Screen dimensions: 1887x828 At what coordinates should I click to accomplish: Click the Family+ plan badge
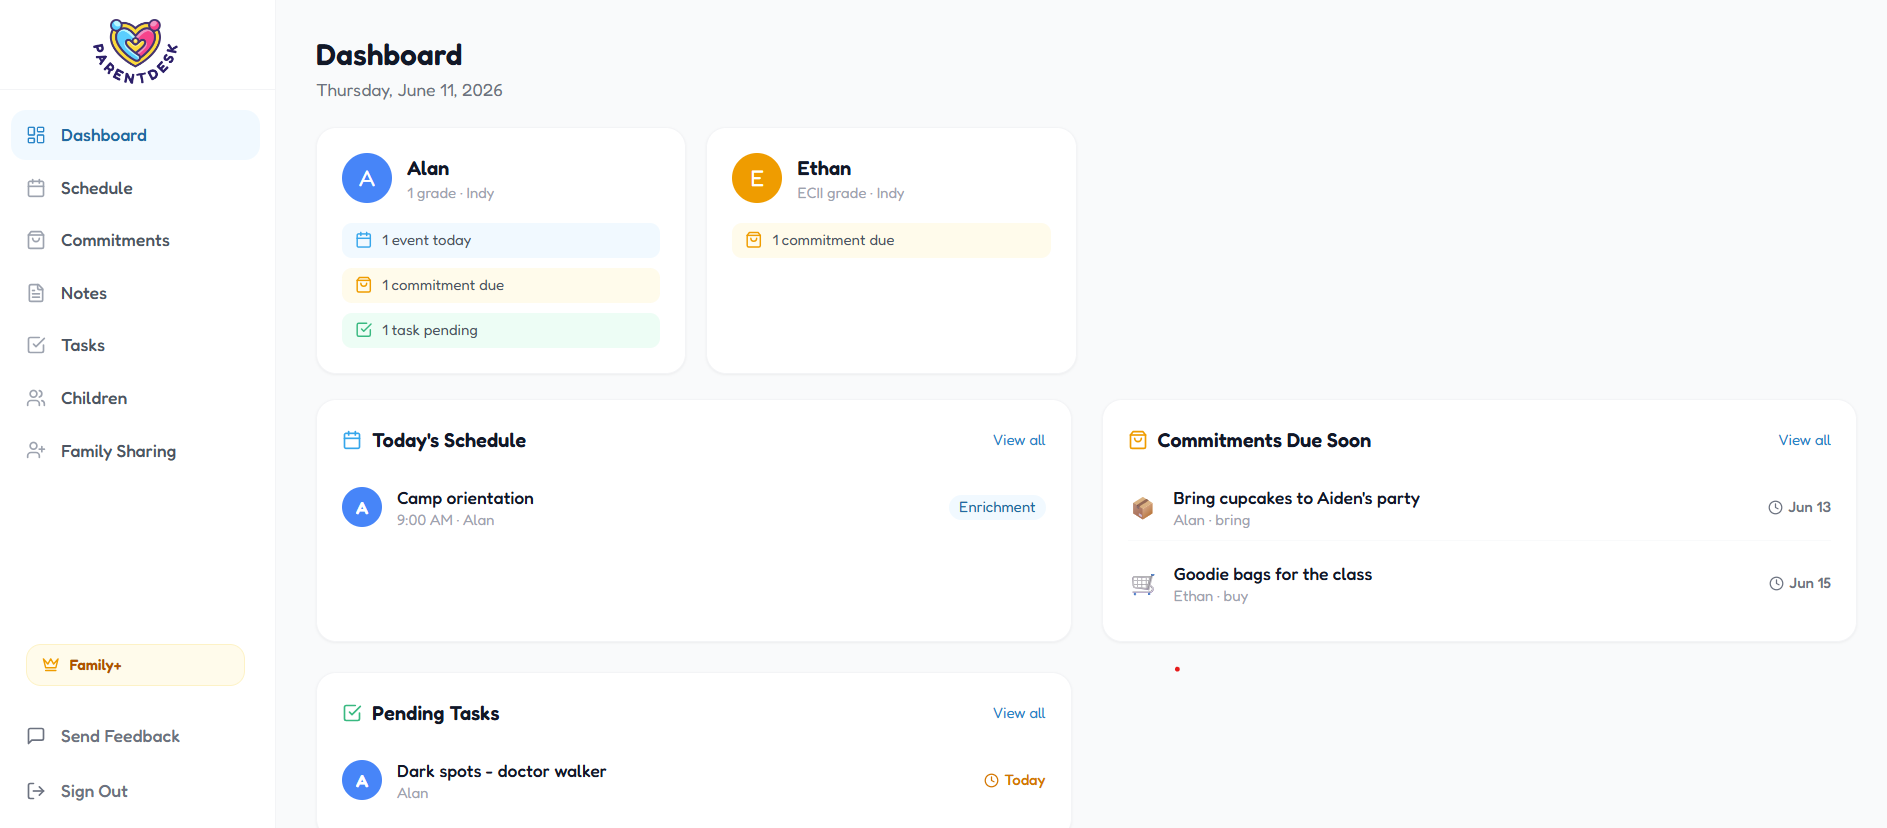point(136,665)
